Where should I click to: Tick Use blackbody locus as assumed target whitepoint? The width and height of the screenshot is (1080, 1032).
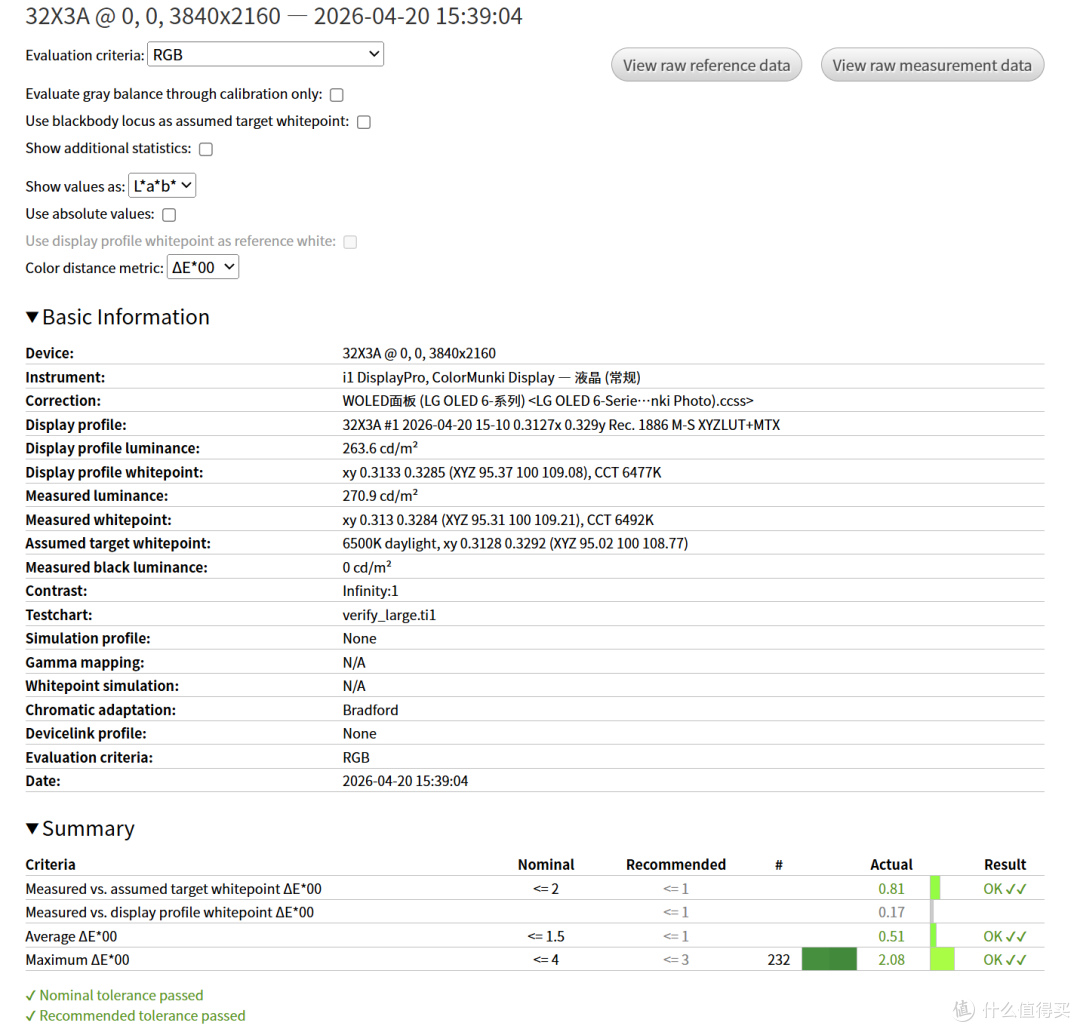point(364,122)
